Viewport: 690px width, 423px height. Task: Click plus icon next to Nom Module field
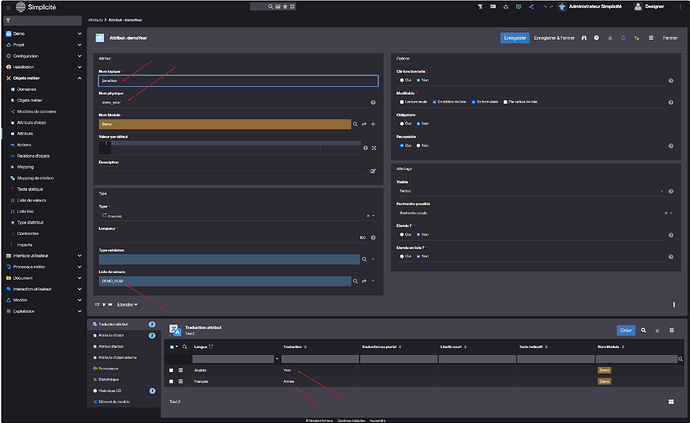373,124
